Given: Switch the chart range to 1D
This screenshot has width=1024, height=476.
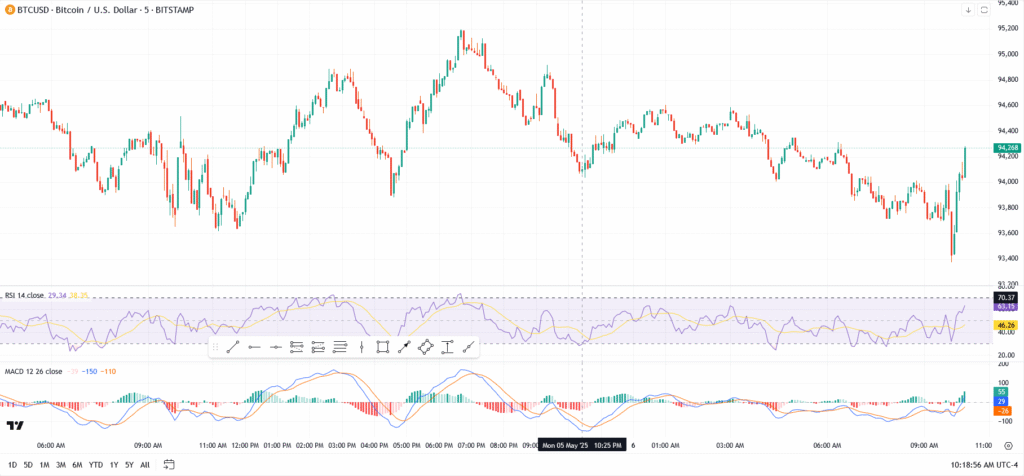Looking at the screenshot, I should (x=11, y=464).
